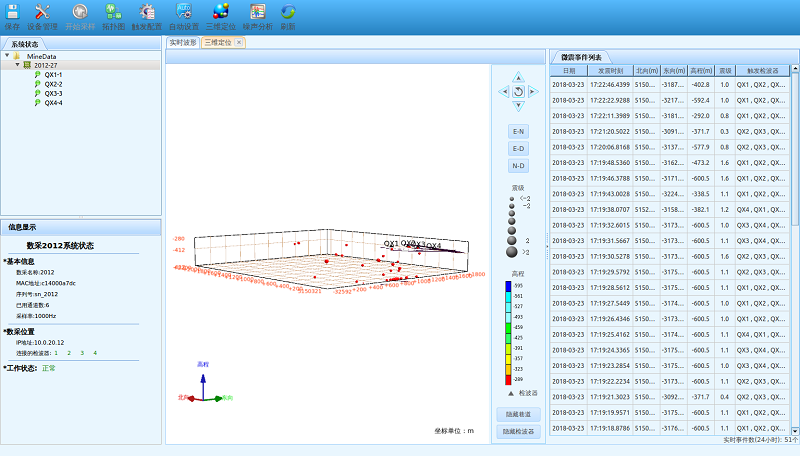Switch to E-N projection view
The image size is (800, 456).
[x=518, y=131]
